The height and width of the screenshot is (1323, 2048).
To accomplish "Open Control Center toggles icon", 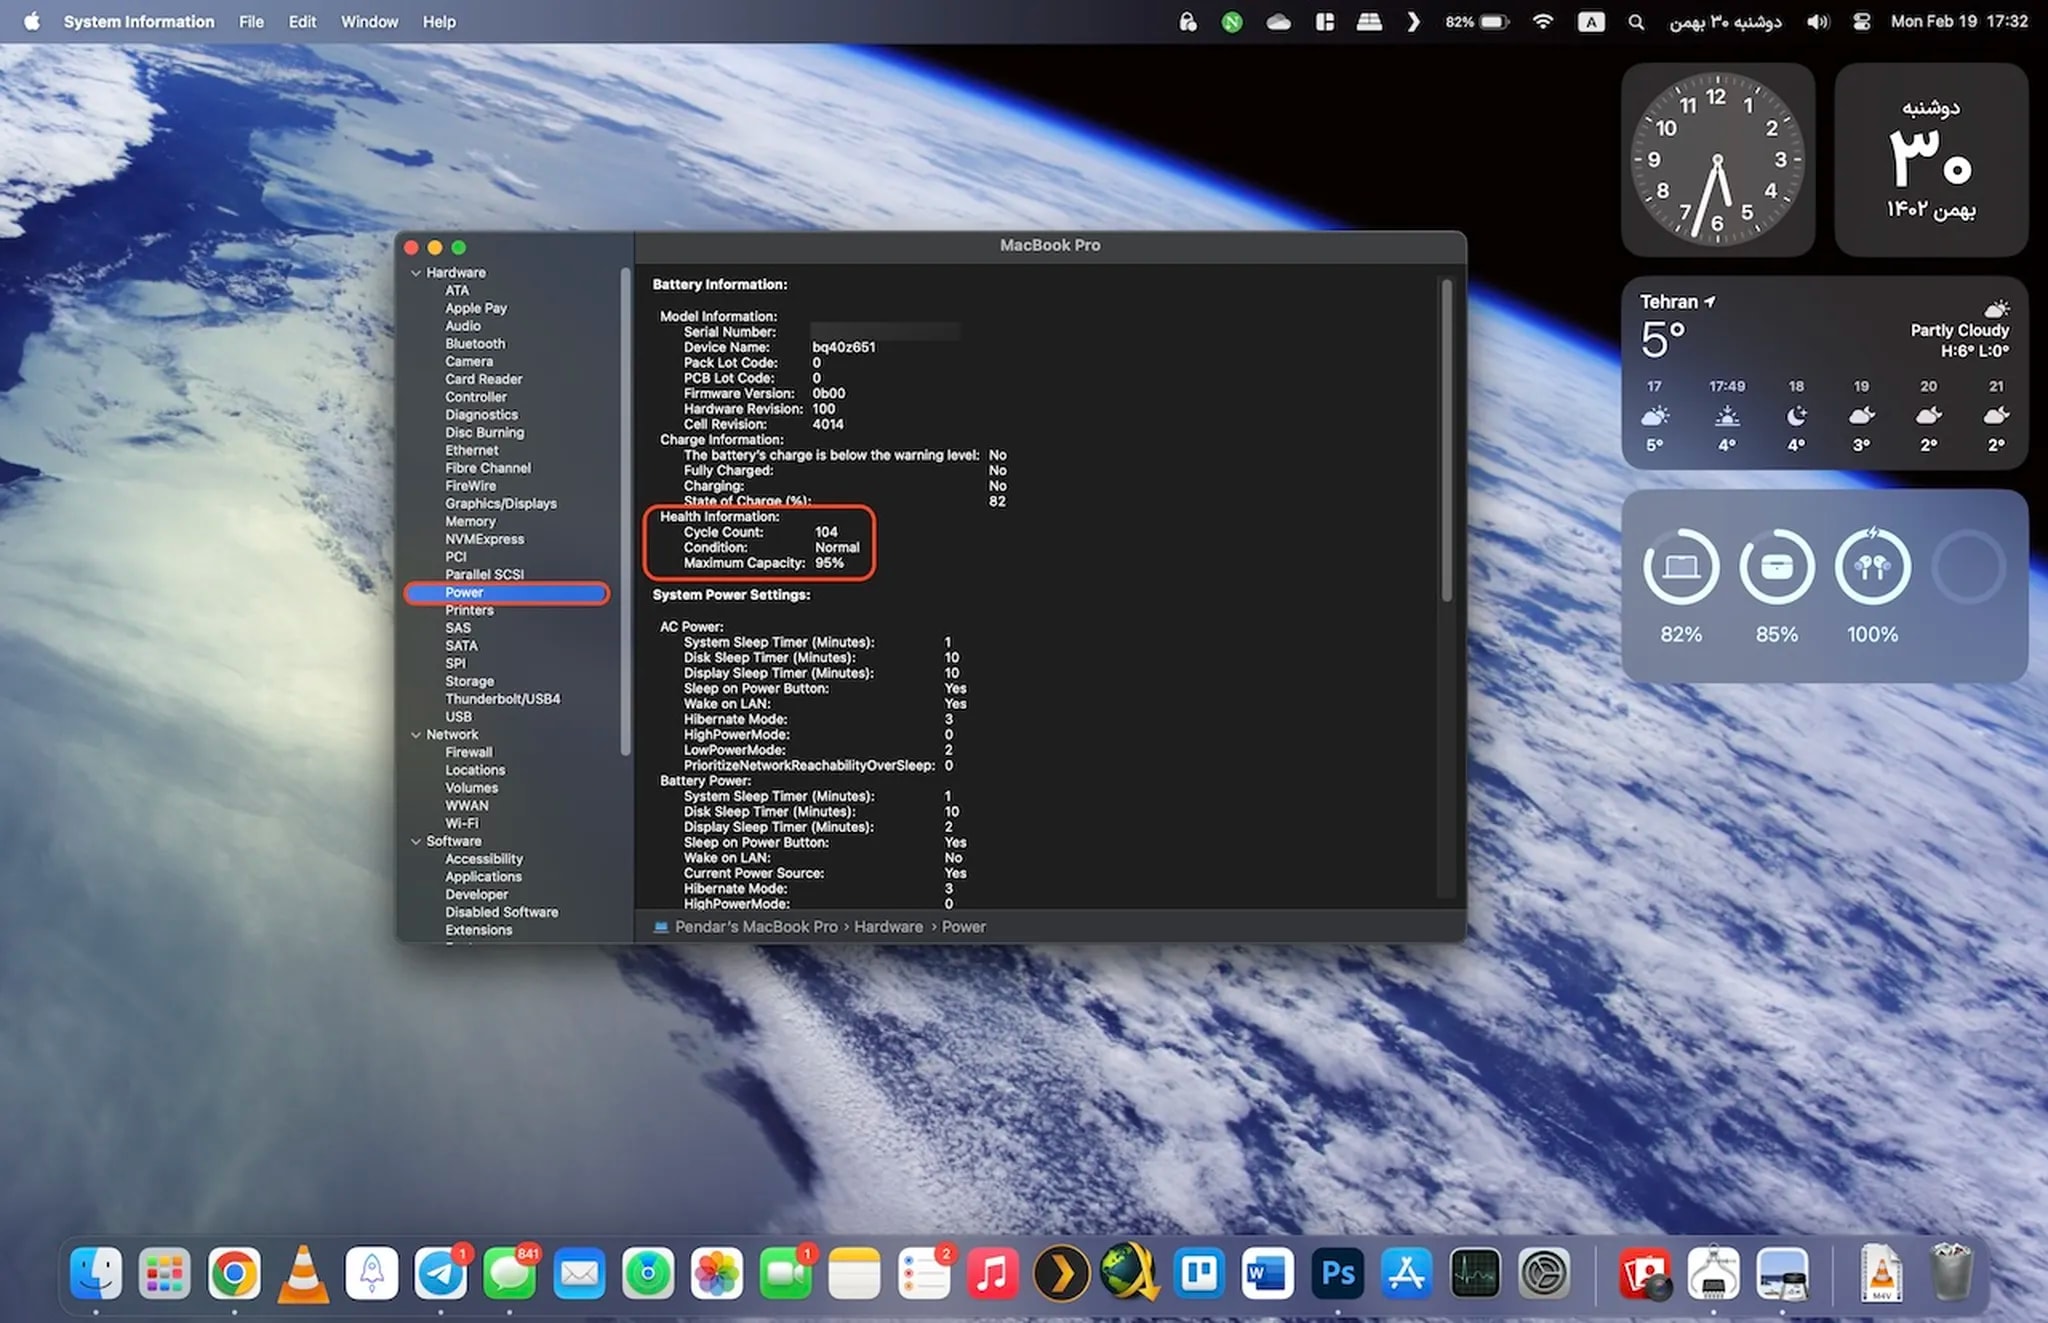I will [x=1861, y=21].
